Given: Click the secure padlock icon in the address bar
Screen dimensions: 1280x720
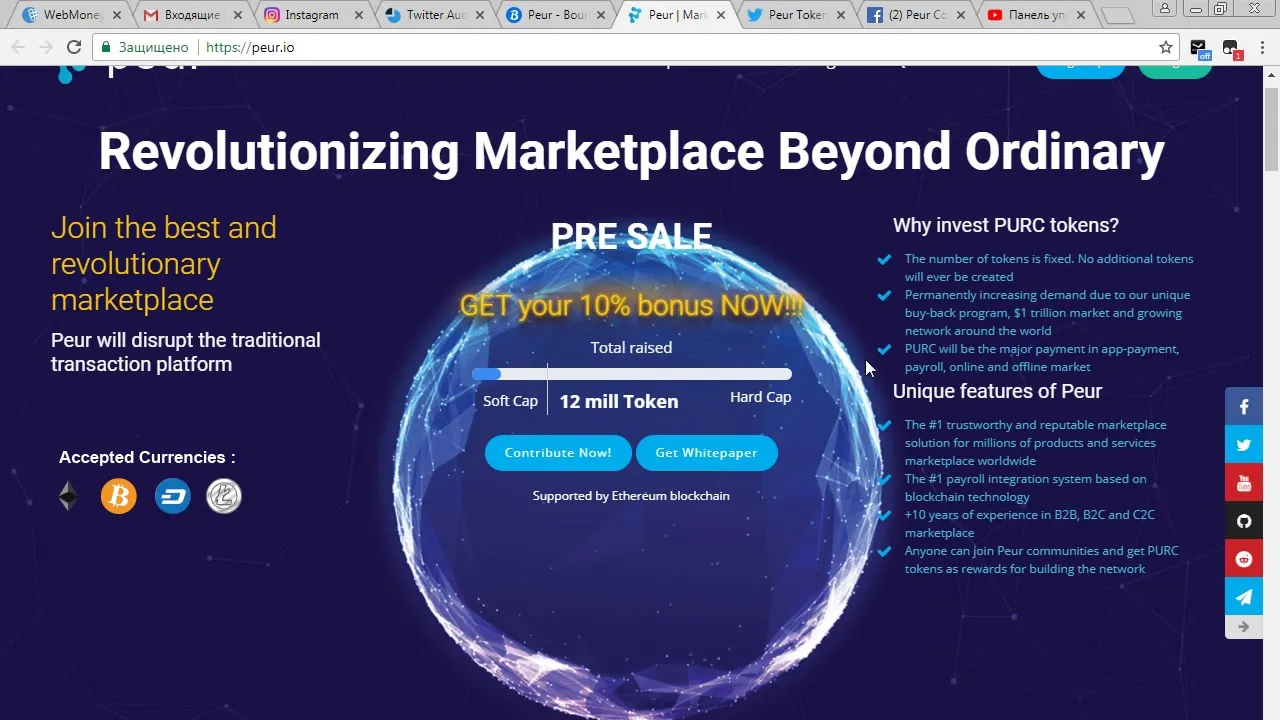Looking at the screenshot, I should click(x=106, y=47).
